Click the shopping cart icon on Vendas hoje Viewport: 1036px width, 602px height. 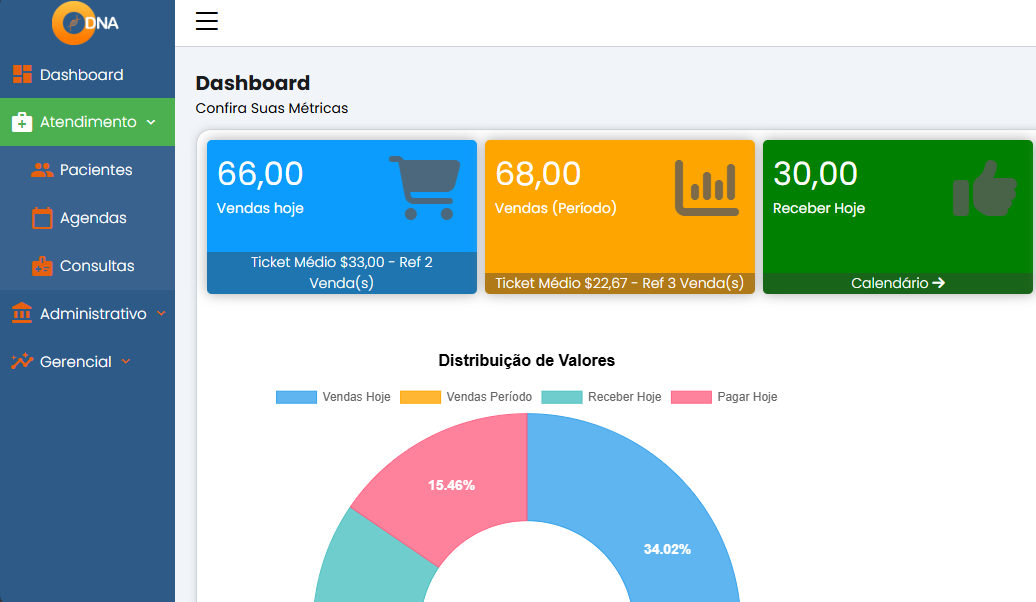tap(425, 188)
